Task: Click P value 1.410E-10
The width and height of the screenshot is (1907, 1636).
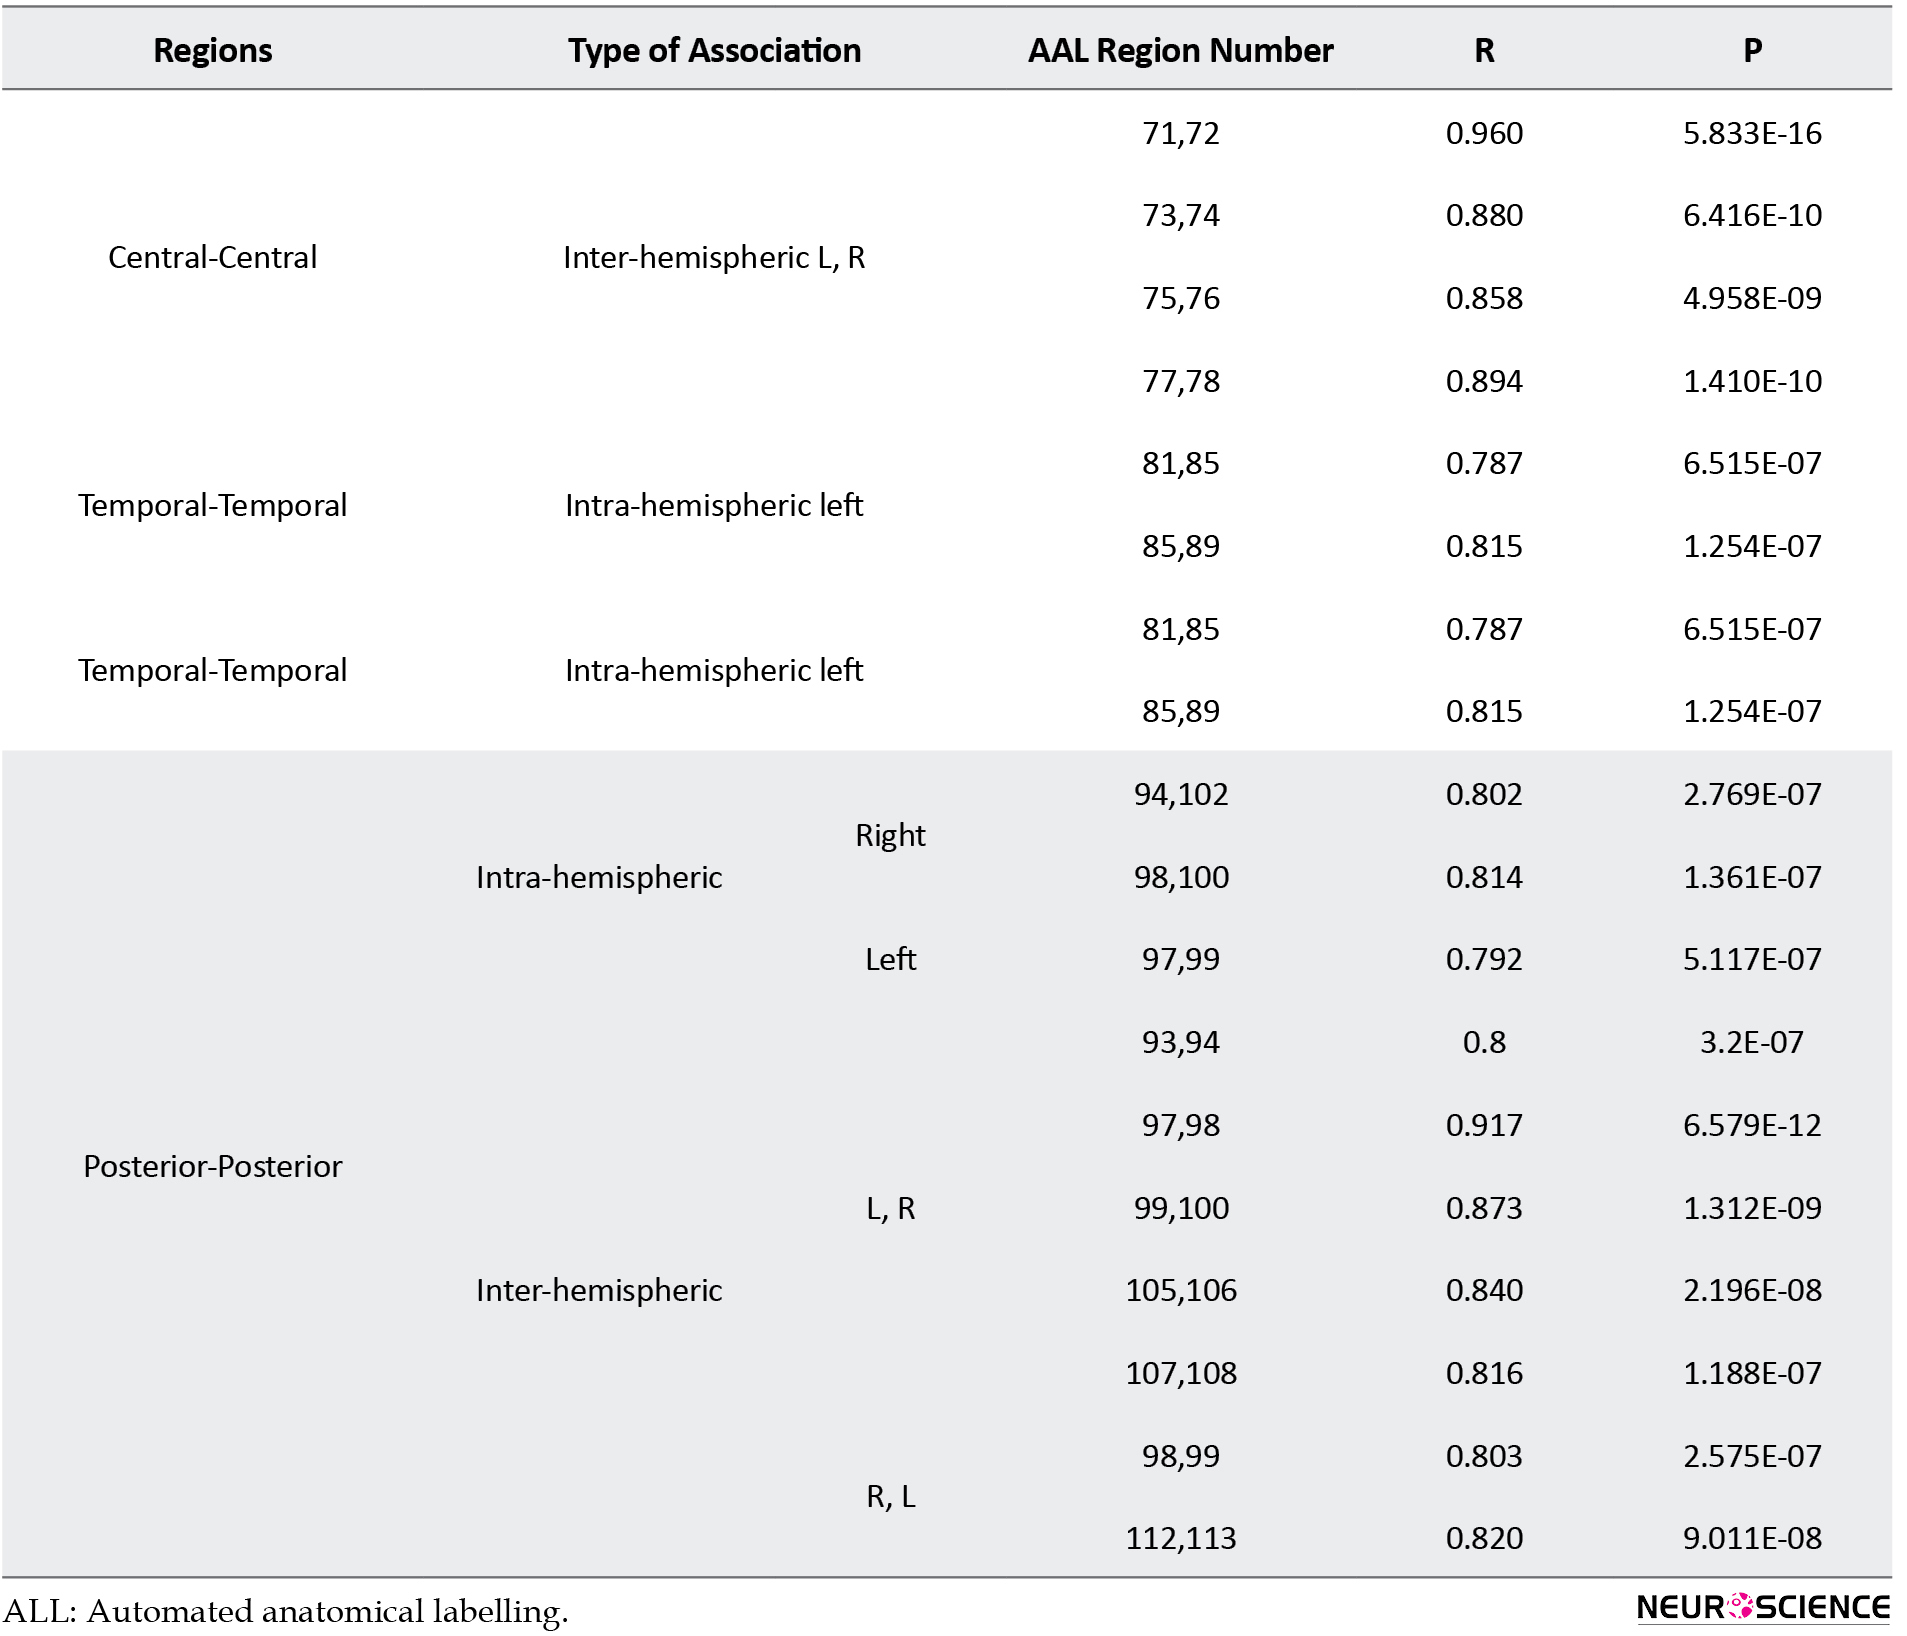Action: point(1752,381)
